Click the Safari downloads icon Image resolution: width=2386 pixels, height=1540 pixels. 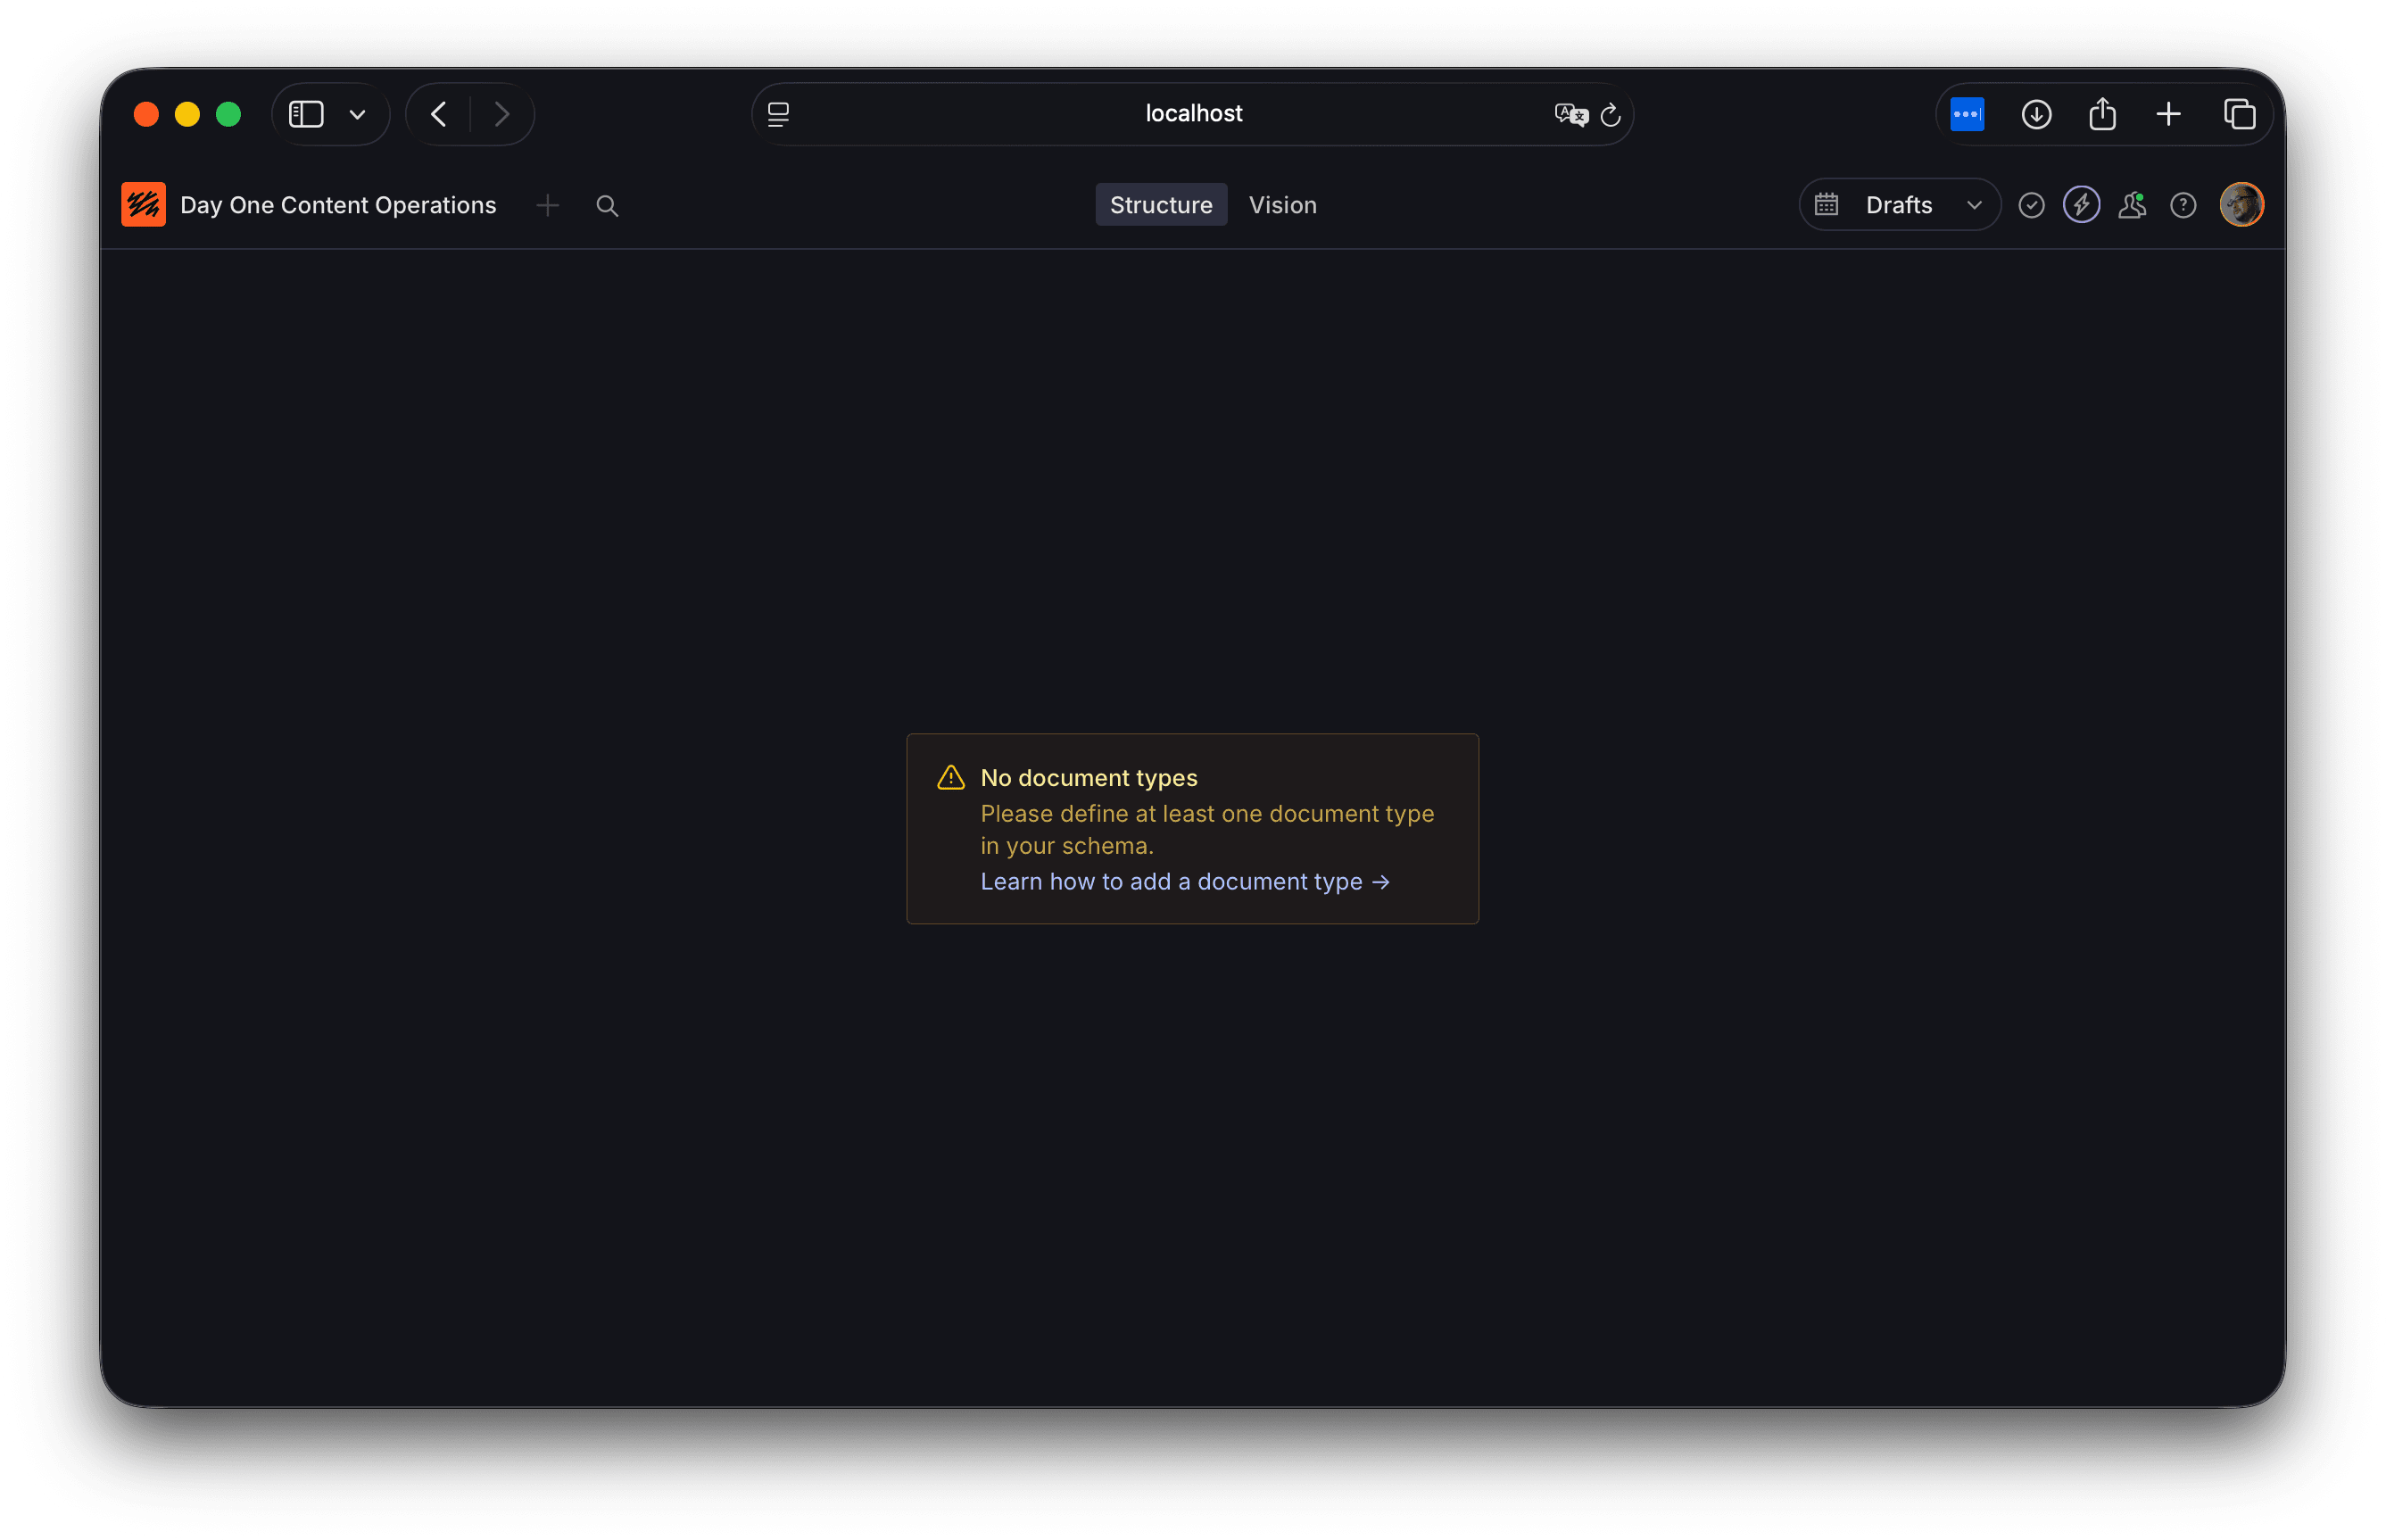click(2036, 114)
